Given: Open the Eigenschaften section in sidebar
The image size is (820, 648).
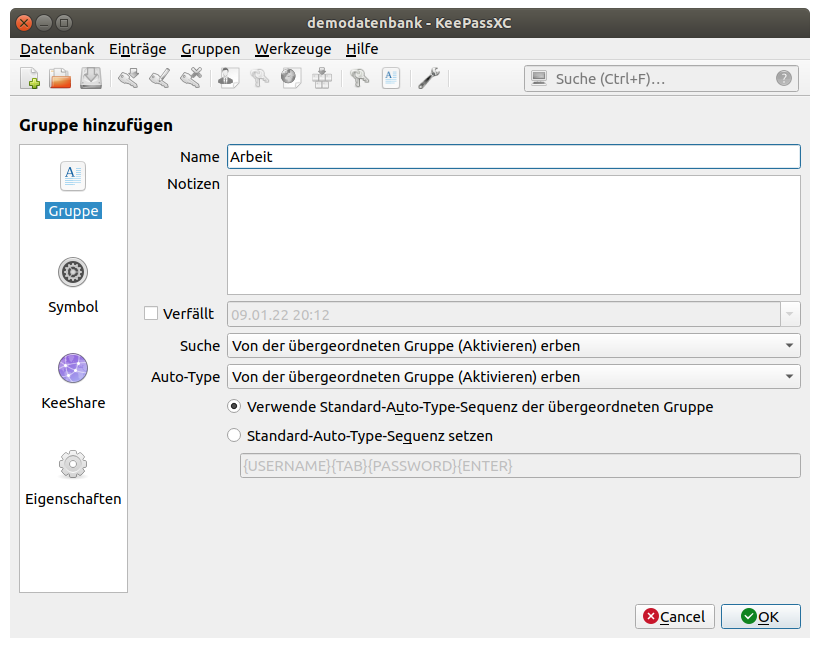Looking at the screenshot, I should [x=73, y=477].
